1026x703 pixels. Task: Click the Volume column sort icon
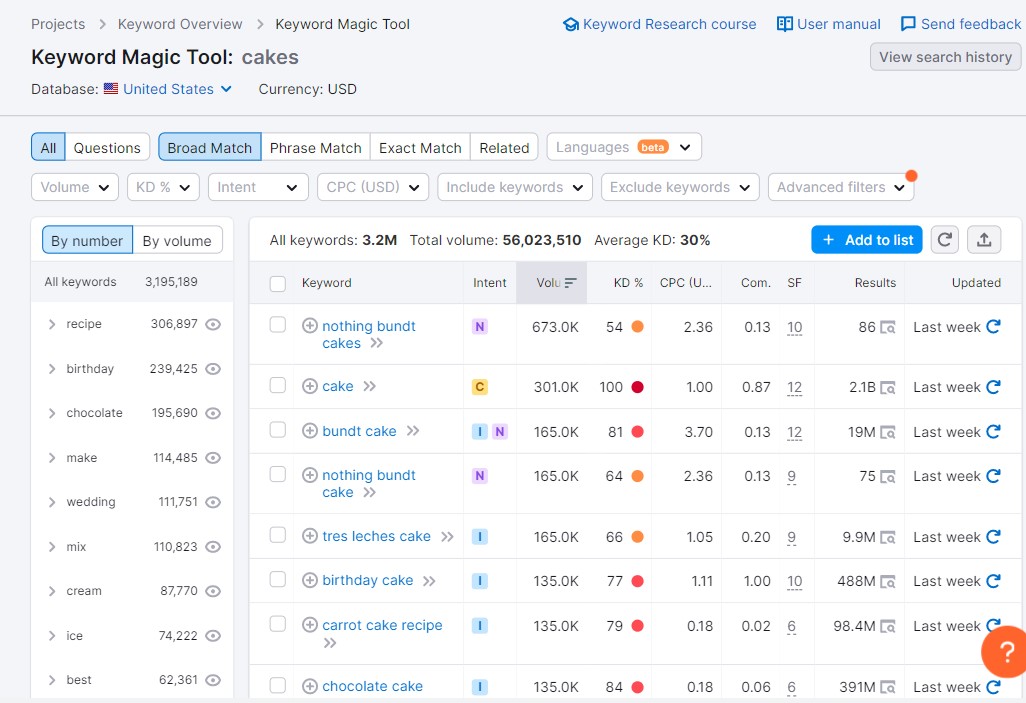click(x=570, y=283)
